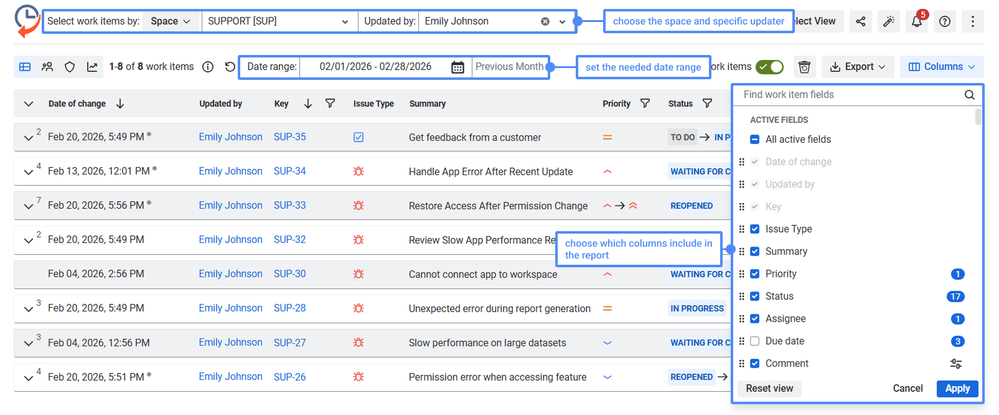
Task: Sort by Date of change arrow
Action: click(x=120, y=103)
